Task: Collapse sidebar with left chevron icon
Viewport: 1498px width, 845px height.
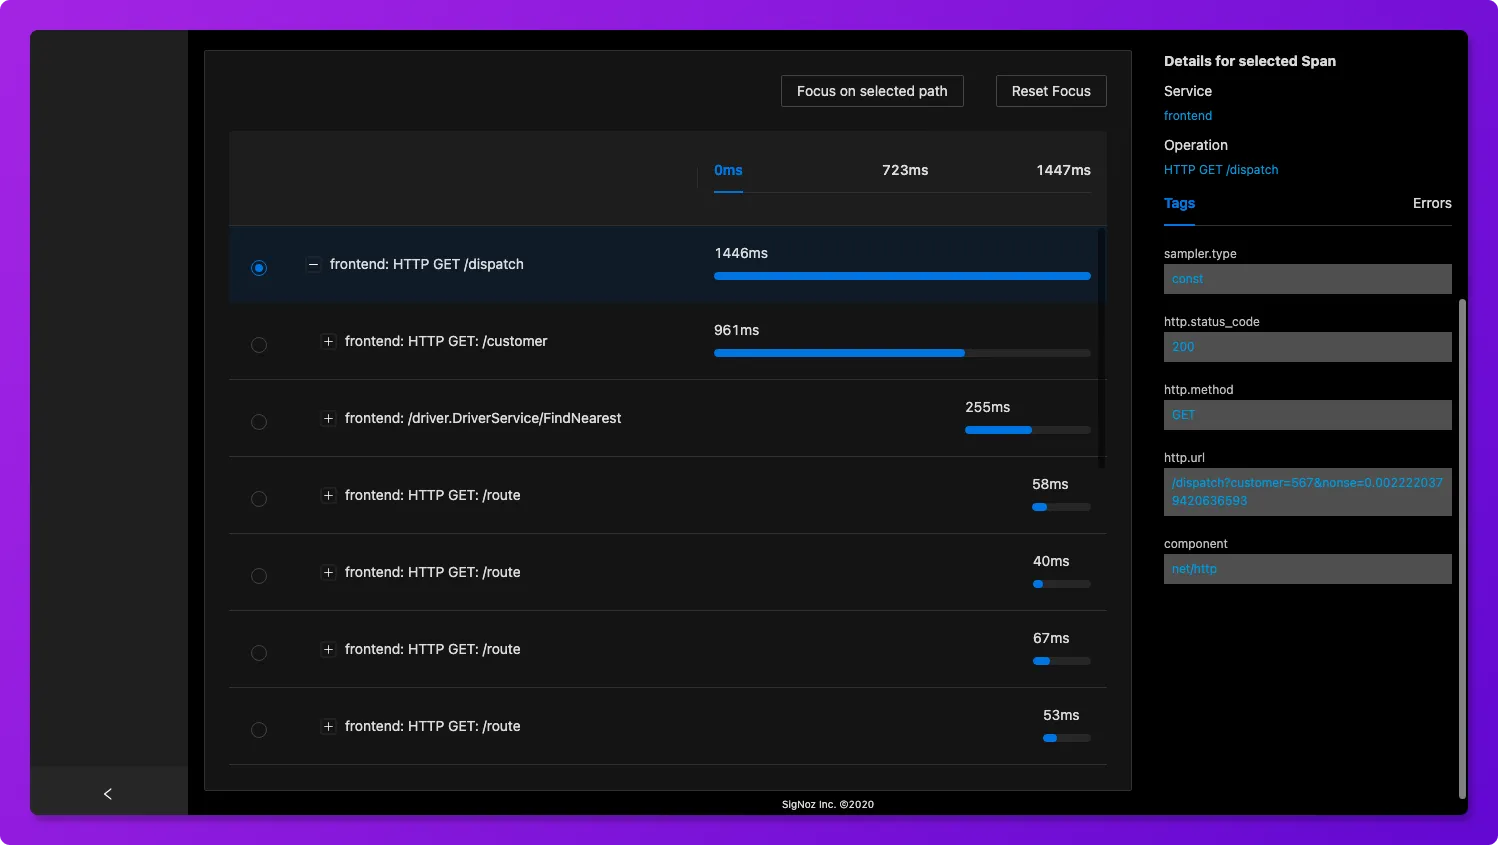Action: [108, 793]
